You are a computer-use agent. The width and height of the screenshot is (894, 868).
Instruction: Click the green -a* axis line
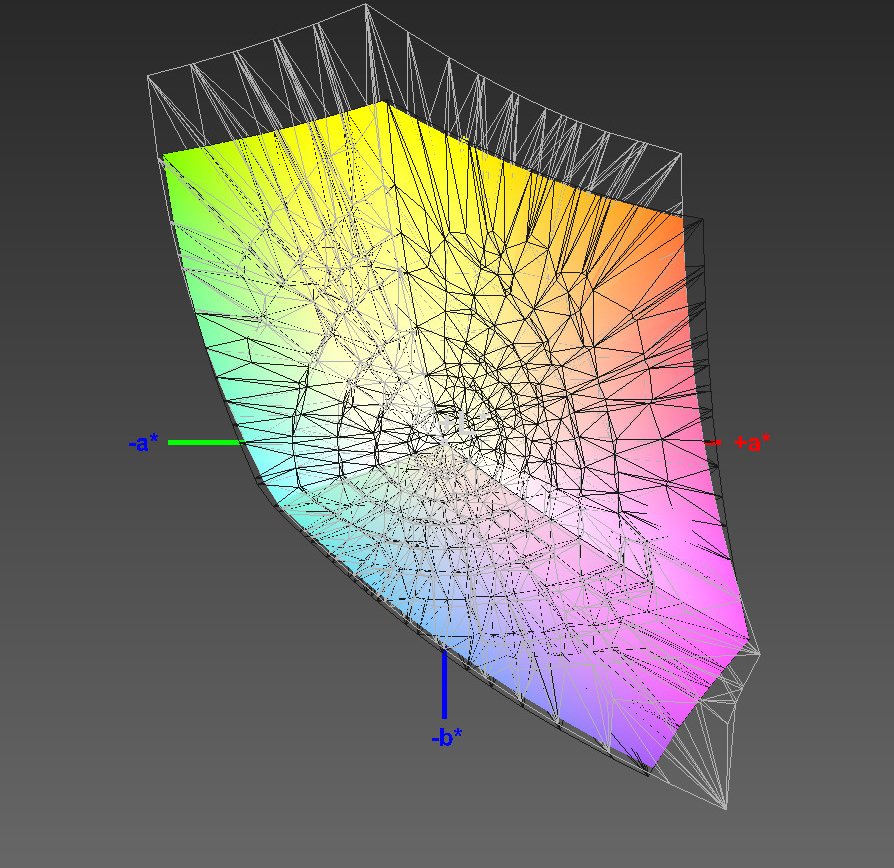coord(207,443)
